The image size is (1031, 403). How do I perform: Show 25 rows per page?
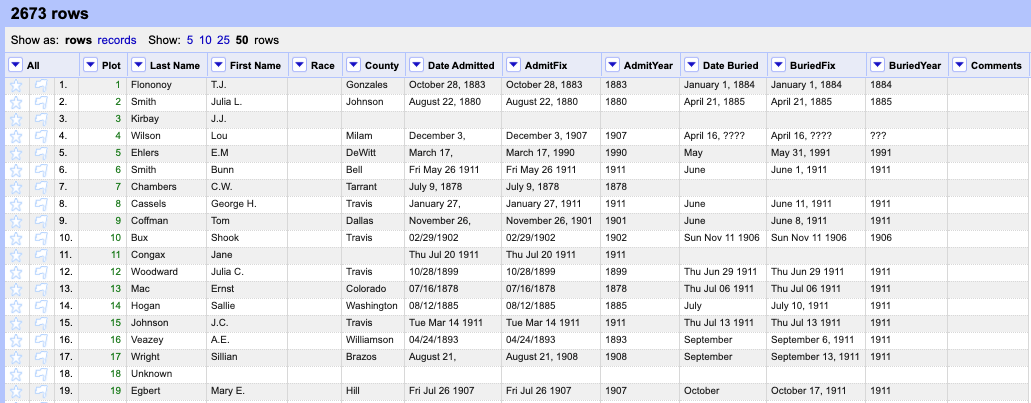[x=224, y=40]
